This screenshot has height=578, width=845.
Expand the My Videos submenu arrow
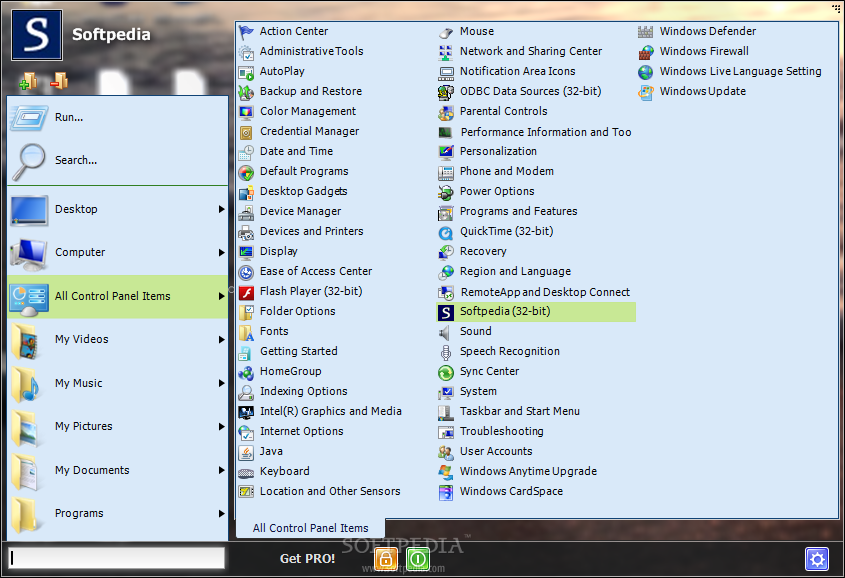[221, 340]
